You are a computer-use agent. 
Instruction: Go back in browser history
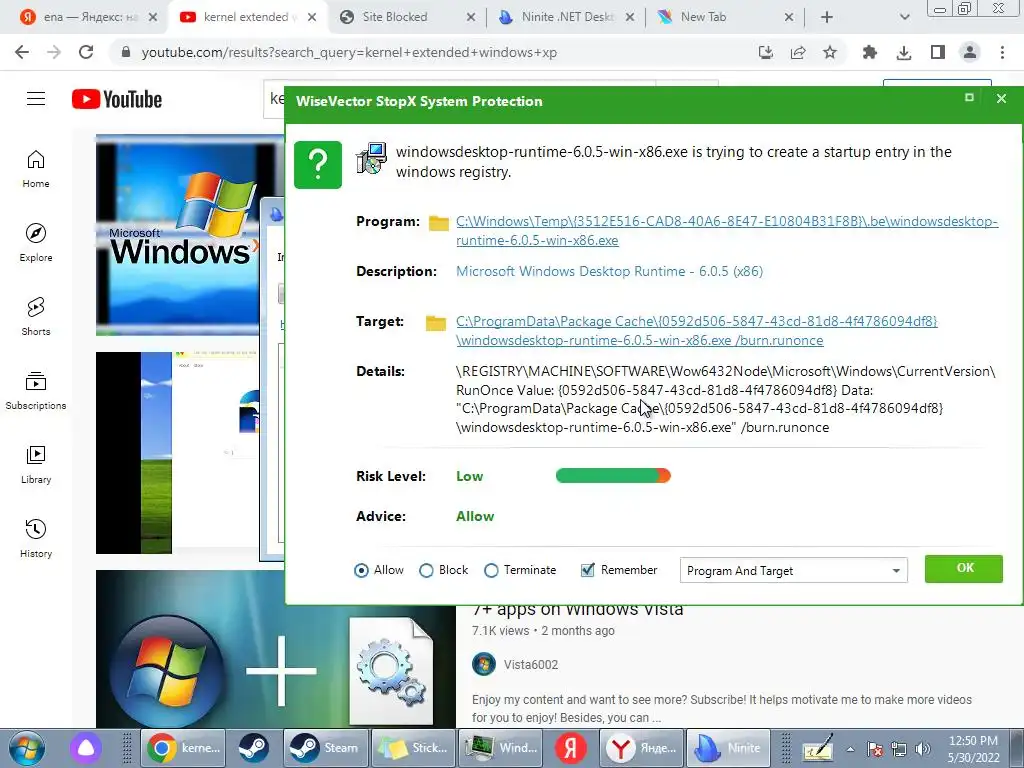point(22,52)
